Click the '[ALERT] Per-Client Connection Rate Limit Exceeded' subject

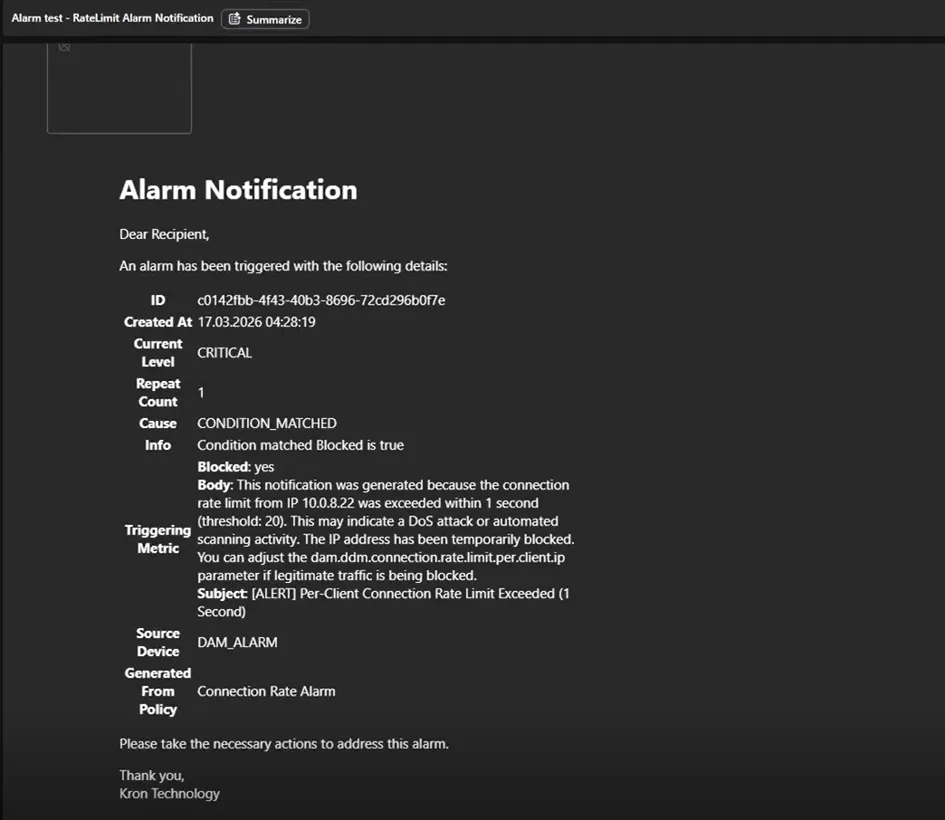(x=403, y=593)
